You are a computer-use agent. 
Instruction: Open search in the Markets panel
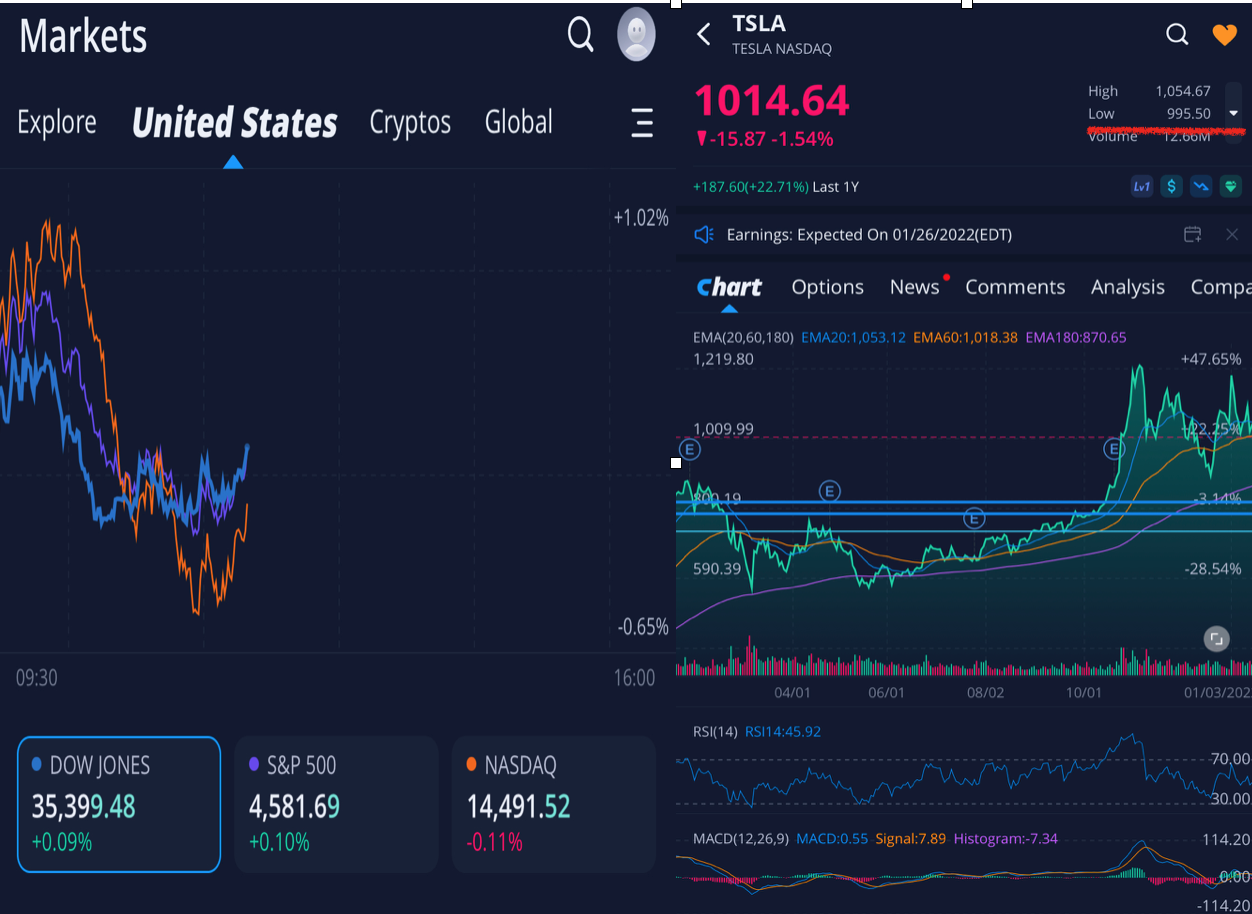(581, 34)
